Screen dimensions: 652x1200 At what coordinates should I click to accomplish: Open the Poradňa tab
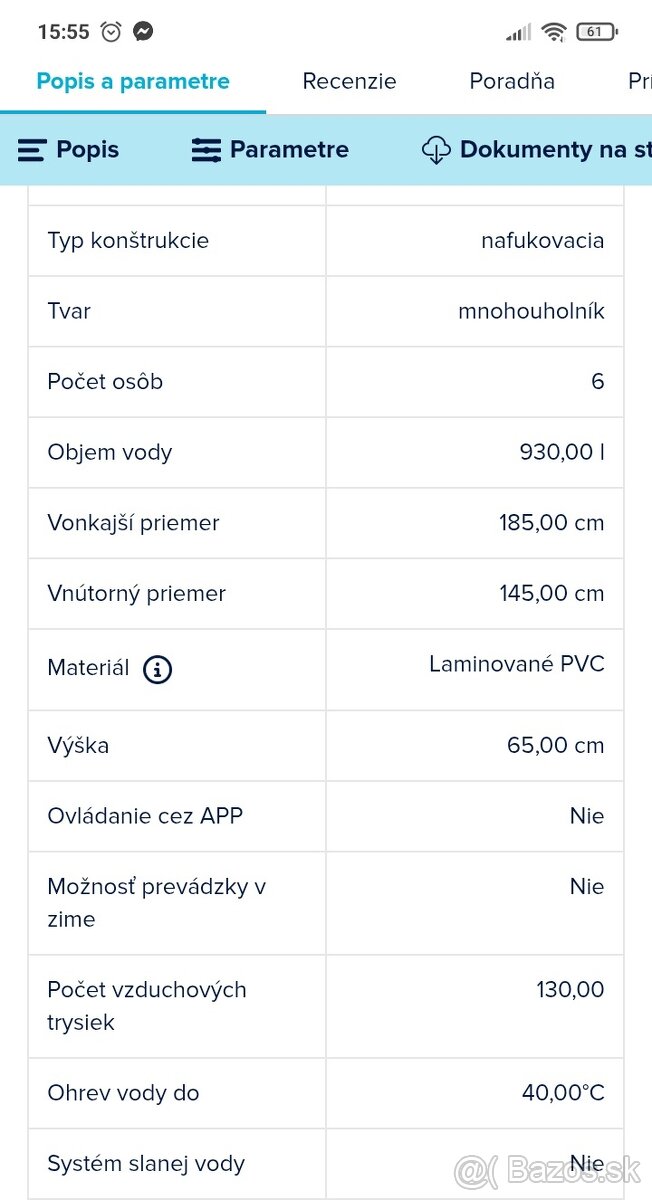point(512,81)
